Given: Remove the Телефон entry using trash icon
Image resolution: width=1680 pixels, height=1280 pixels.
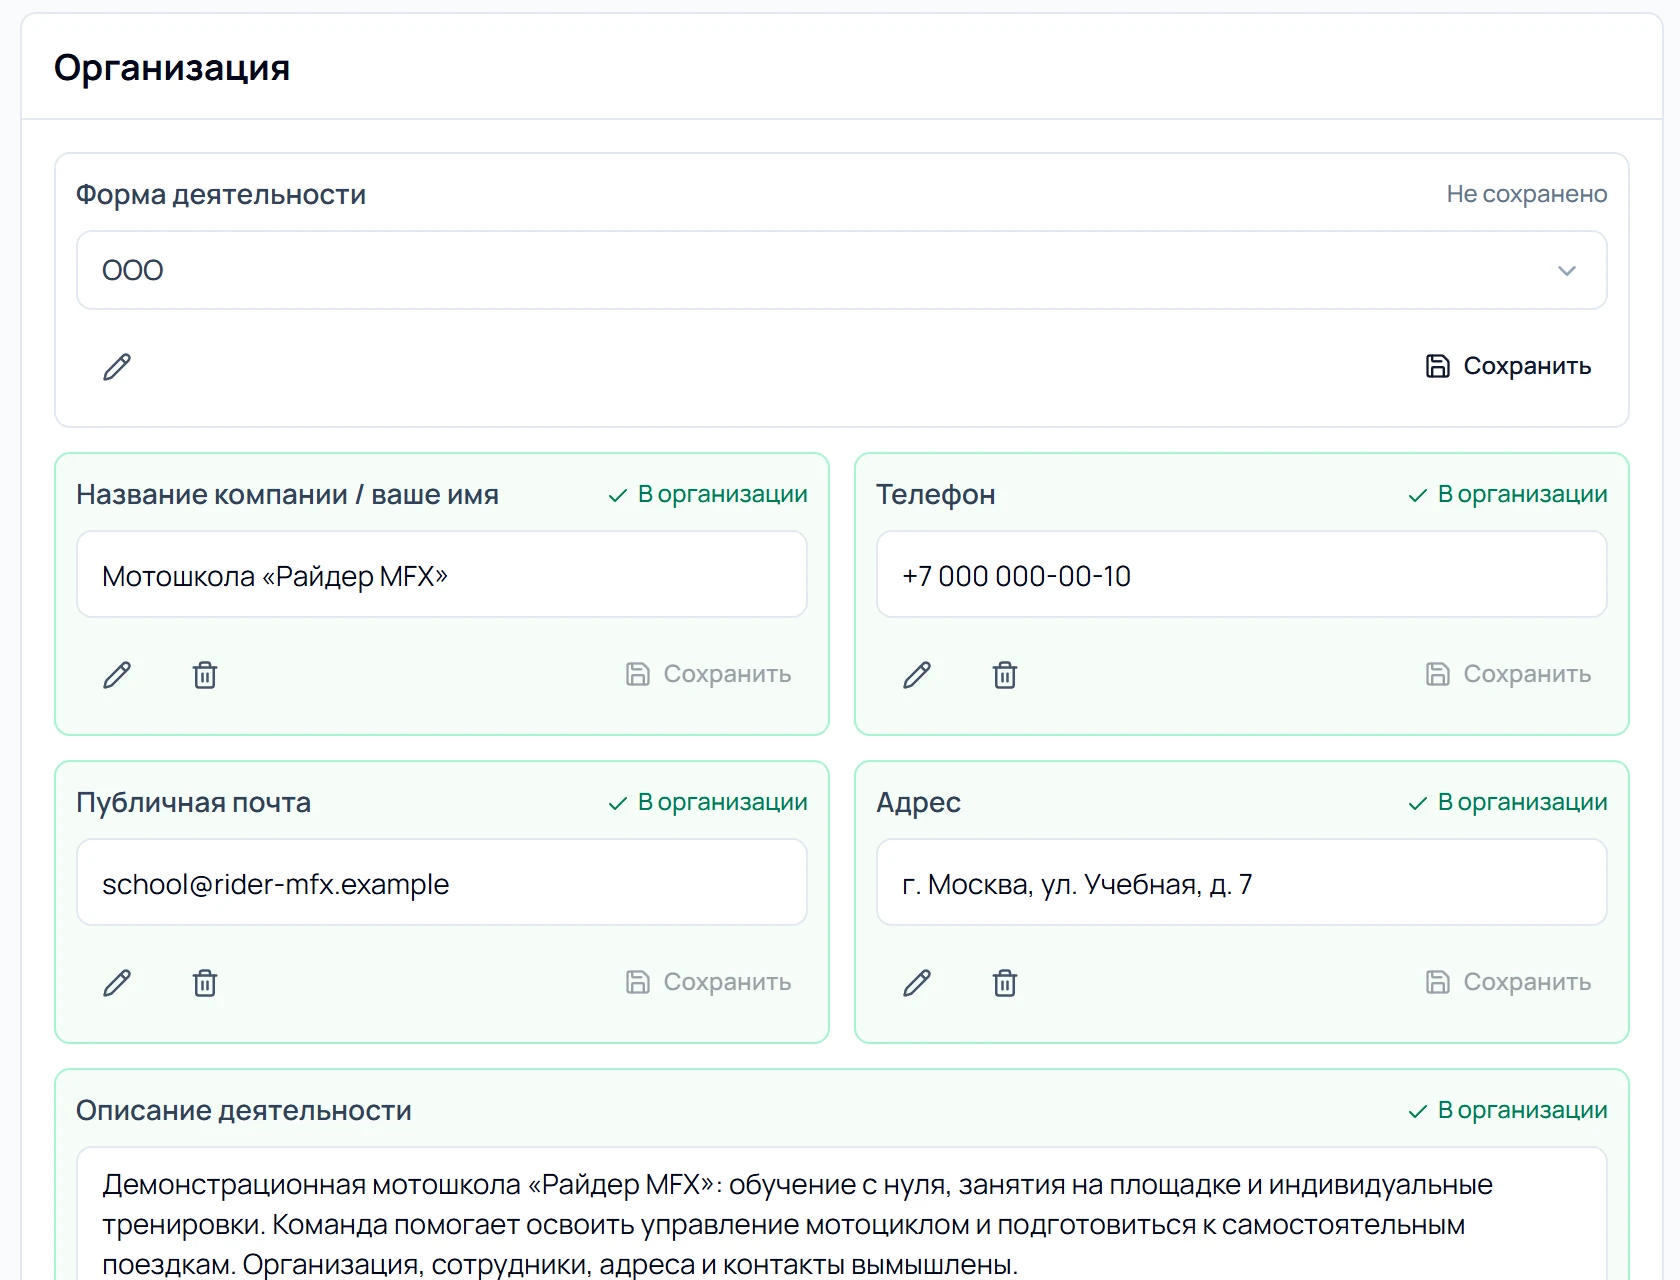Looking at the screenshot, I should (x=1005, y=675).
